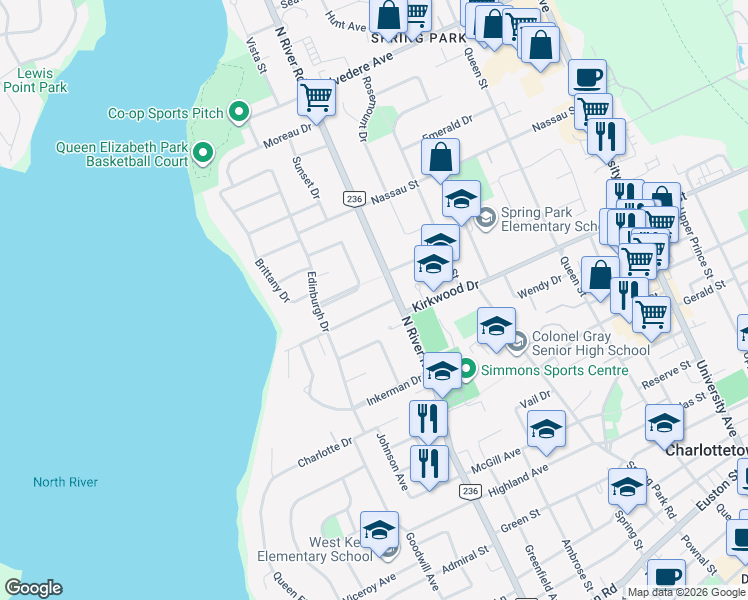The width and height of the screenshot is (748, 600).
Task: Select shopping bag marker near Emerald Dr
Action: [440, 158]
